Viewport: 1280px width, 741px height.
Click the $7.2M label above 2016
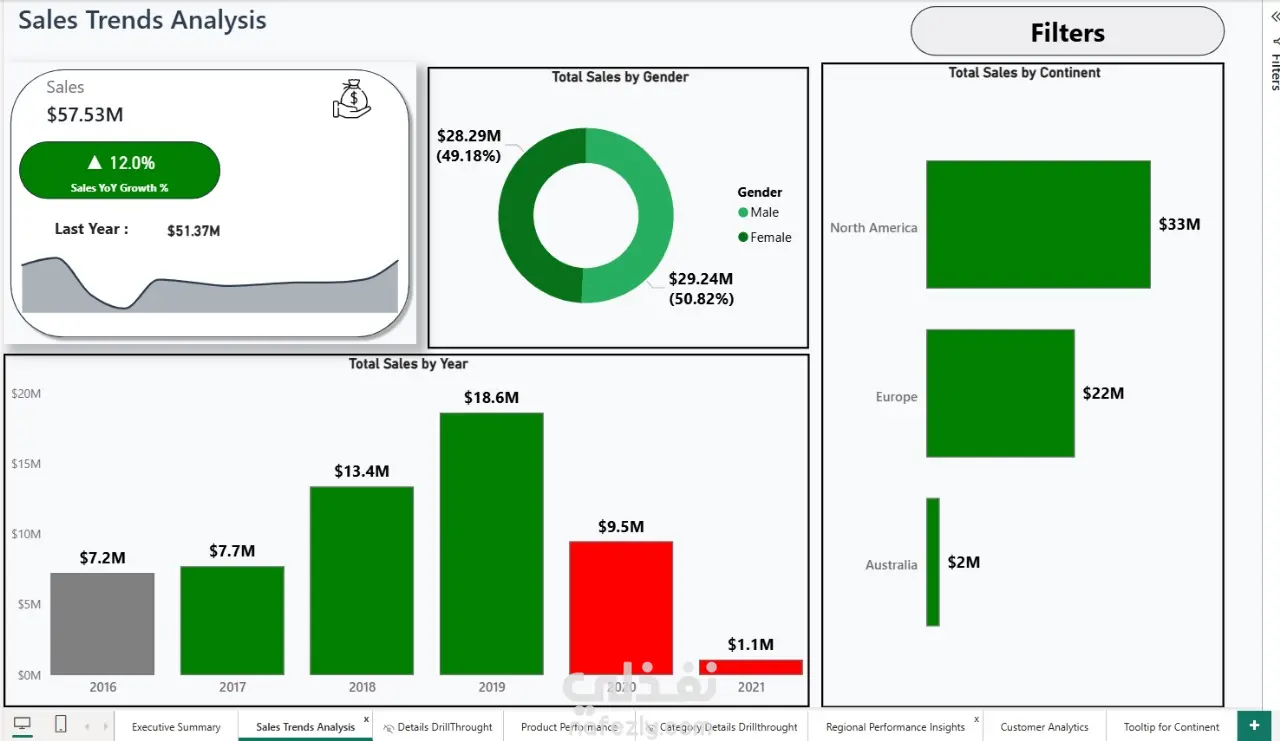(x=103, y=558)
